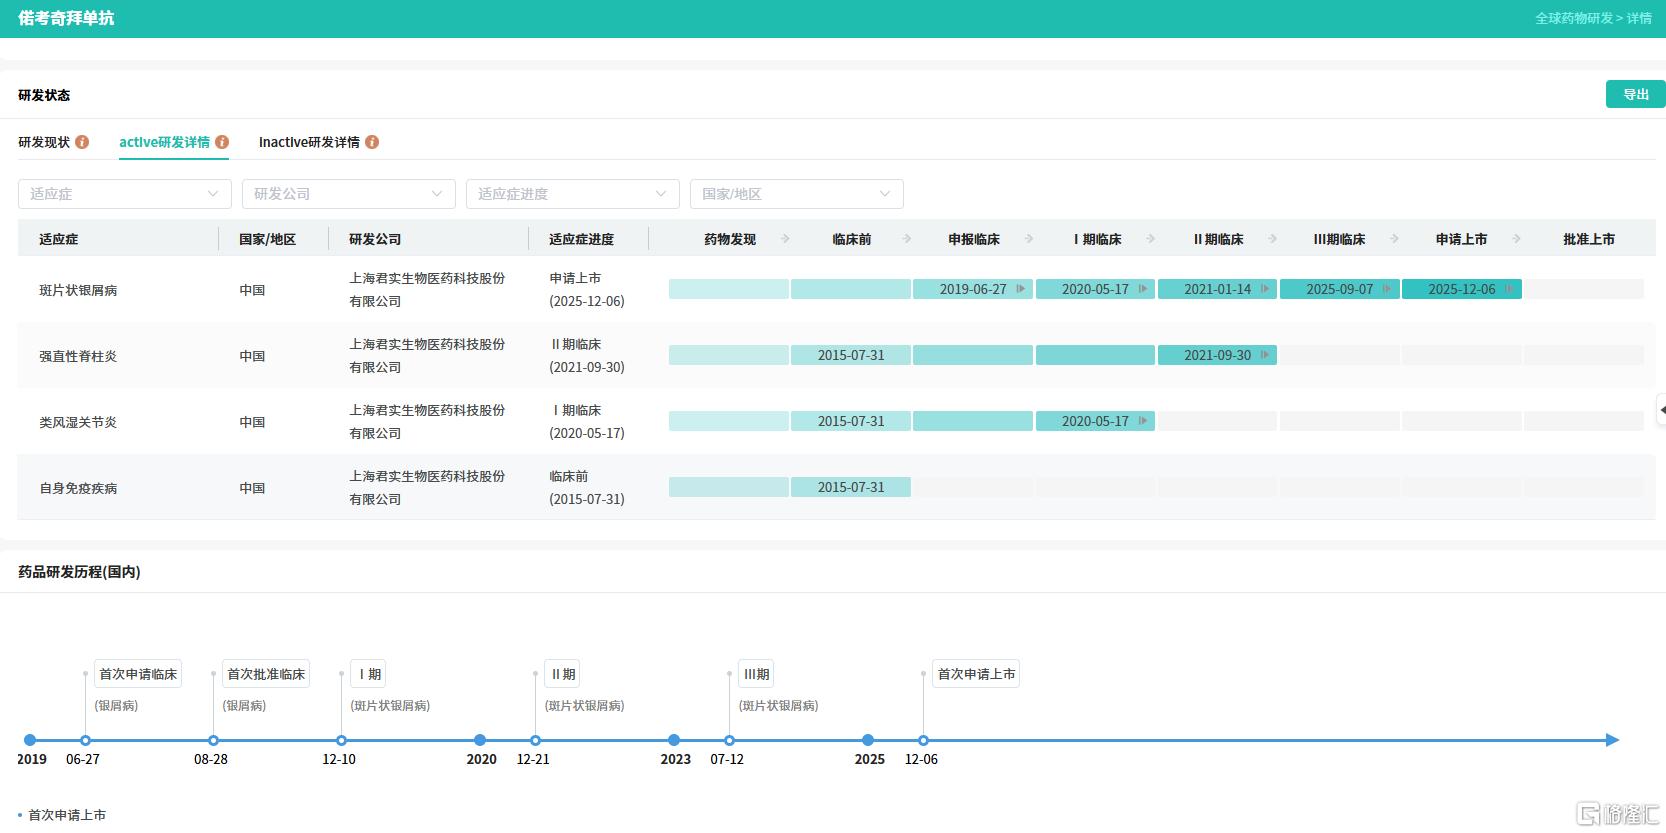The image size is (1666, 833).
Task: Select the 斑片状银屑病 indication row cell
Action: pos(78,290)
